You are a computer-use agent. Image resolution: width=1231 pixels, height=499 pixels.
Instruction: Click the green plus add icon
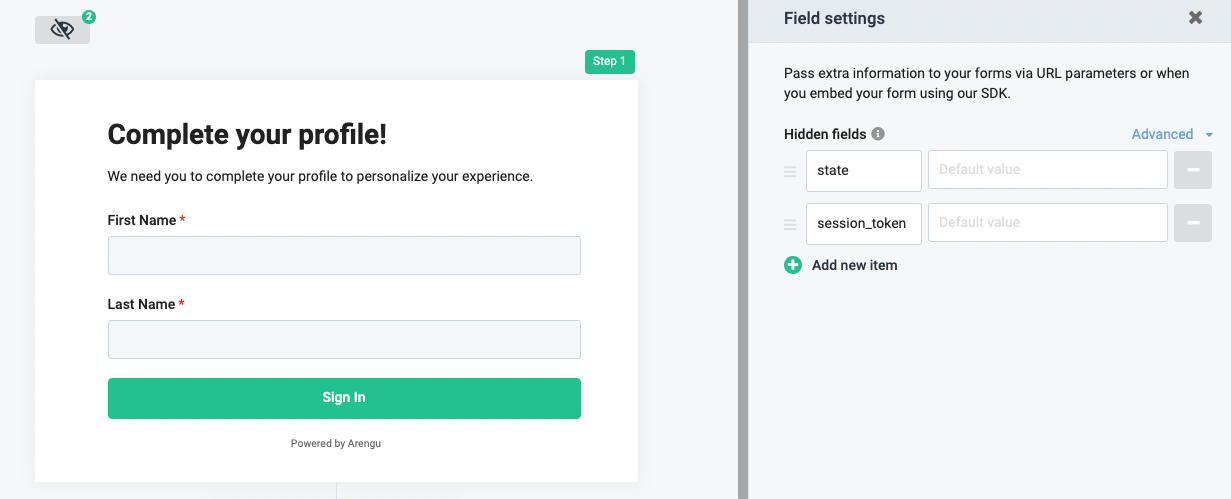point(793,265)
